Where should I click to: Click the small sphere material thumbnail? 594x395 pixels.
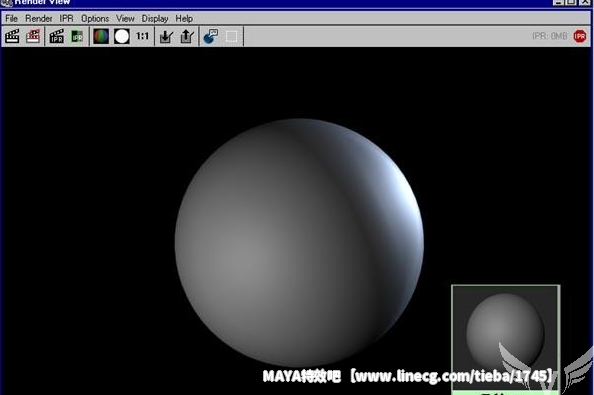(x=505, y=337)
